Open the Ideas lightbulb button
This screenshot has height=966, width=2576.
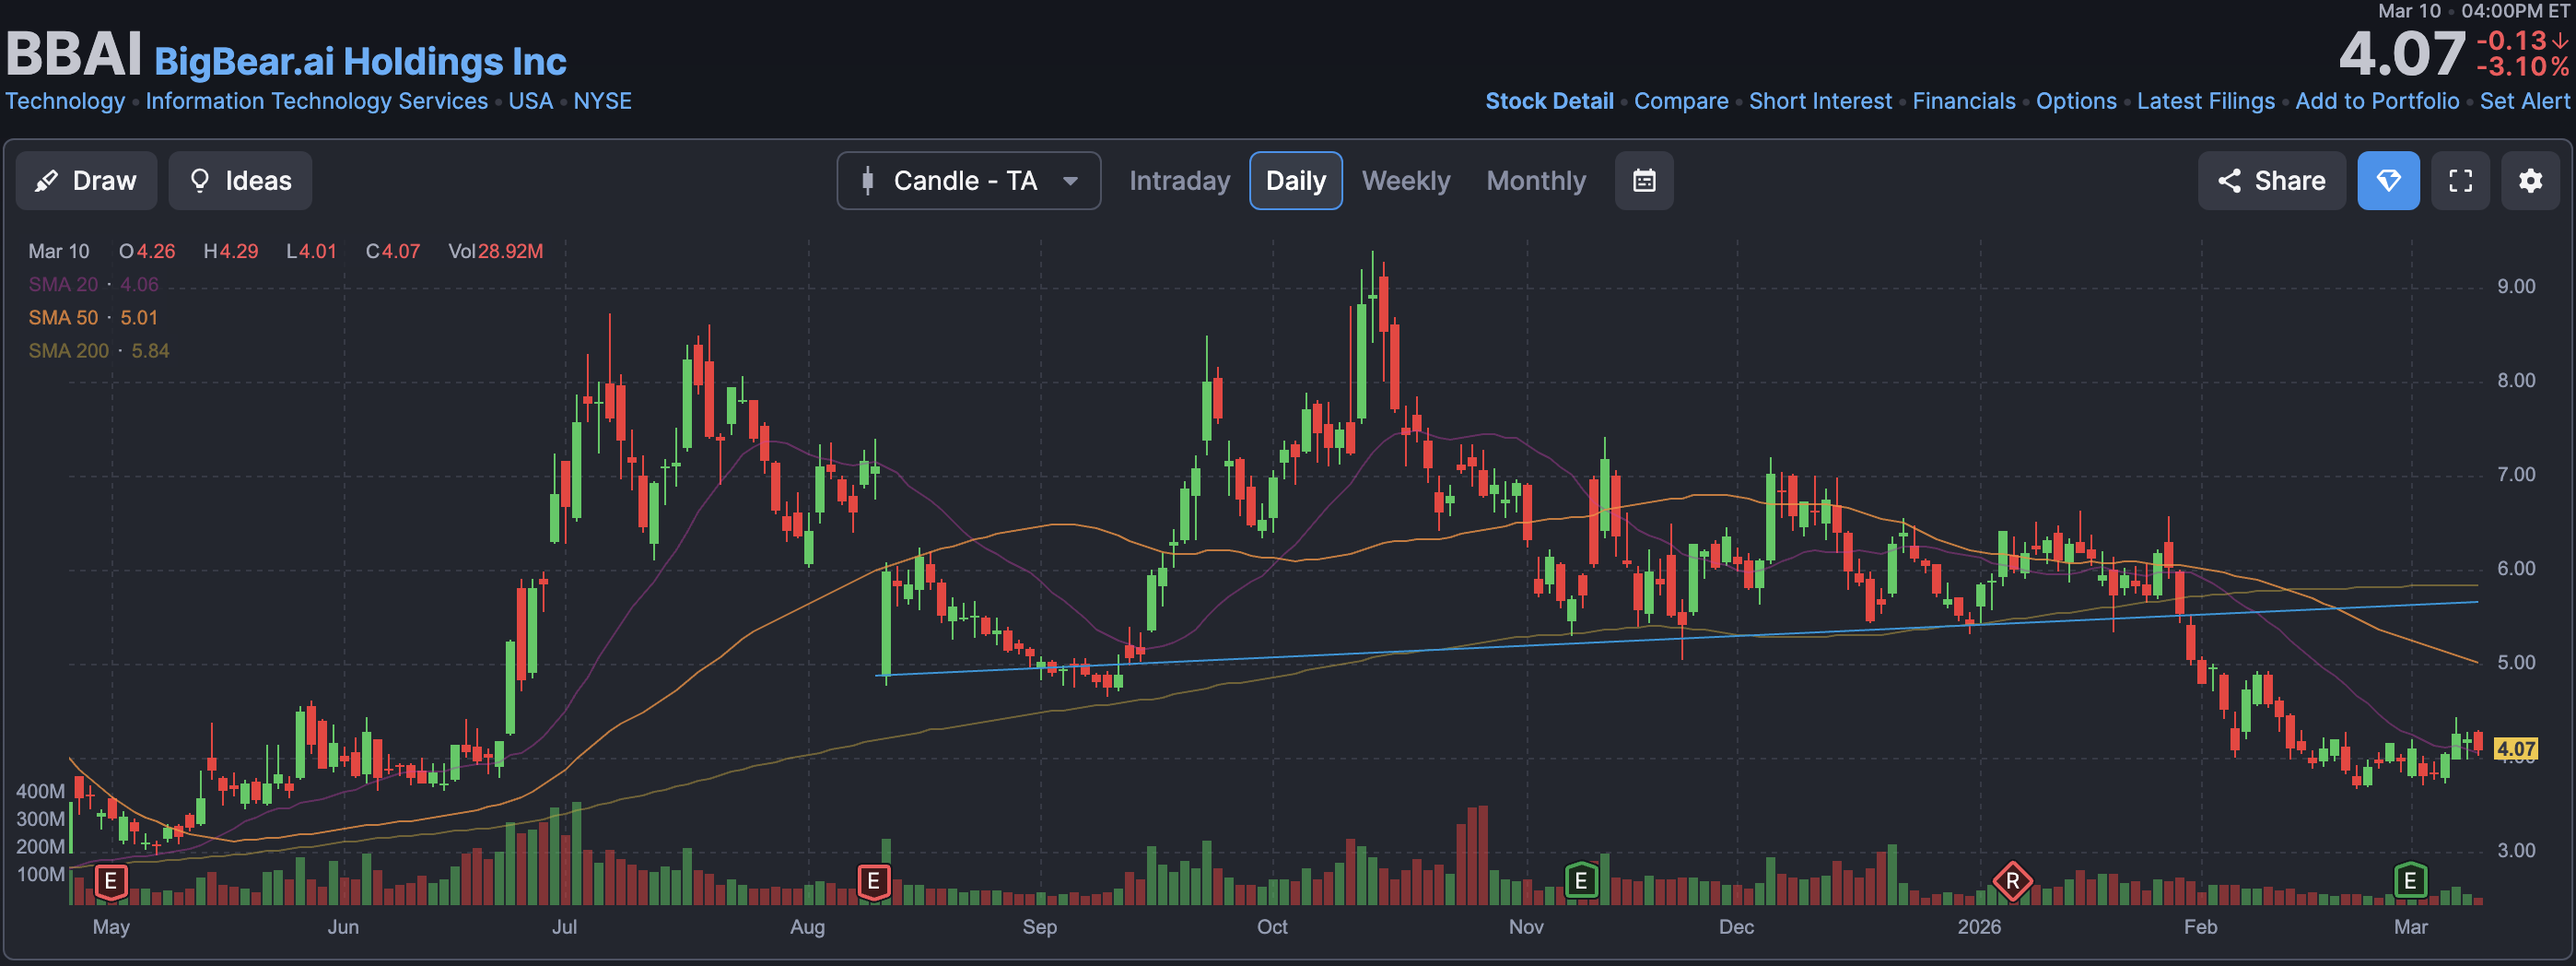[240, 181]
